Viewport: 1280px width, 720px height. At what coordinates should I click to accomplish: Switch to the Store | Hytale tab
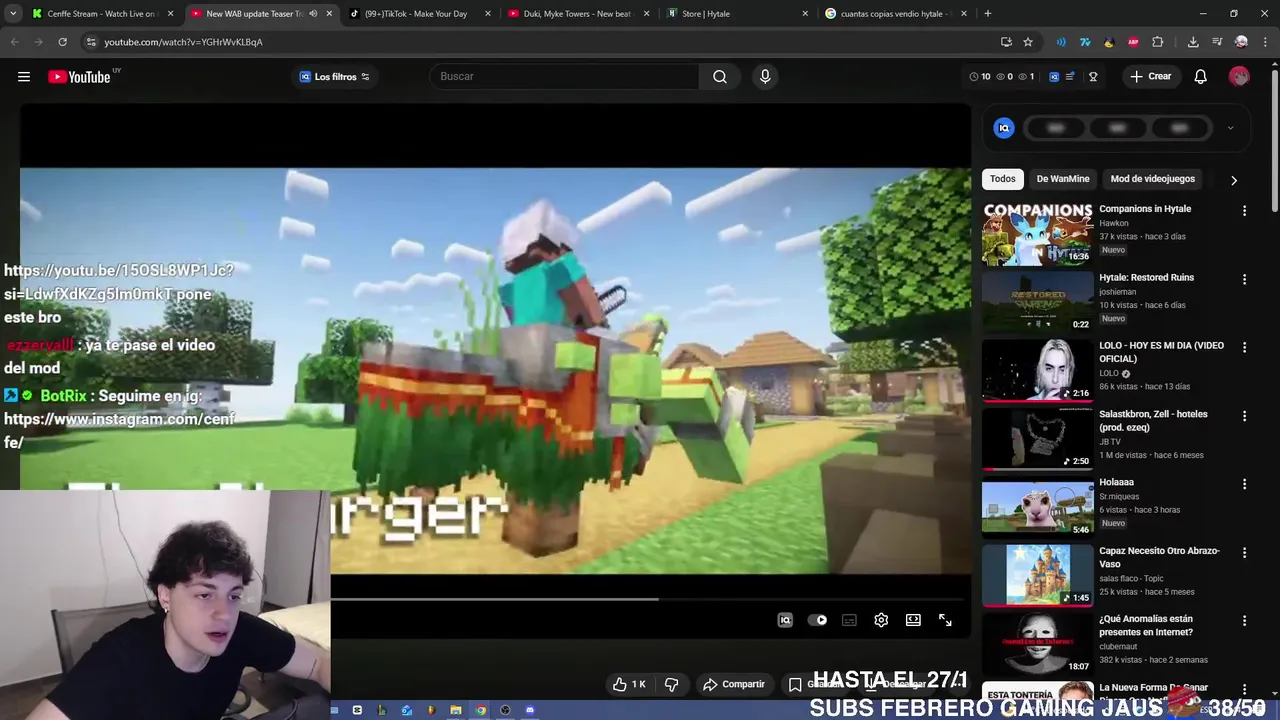point(737,14)
